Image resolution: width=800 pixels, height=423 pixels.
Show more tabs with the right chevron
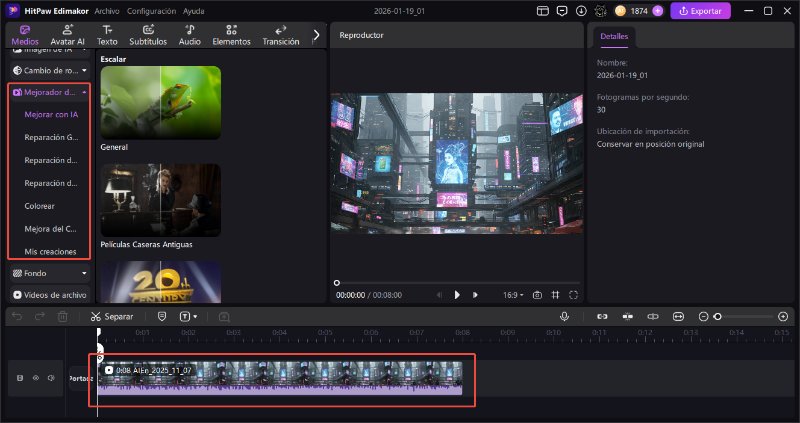(316, 35)
